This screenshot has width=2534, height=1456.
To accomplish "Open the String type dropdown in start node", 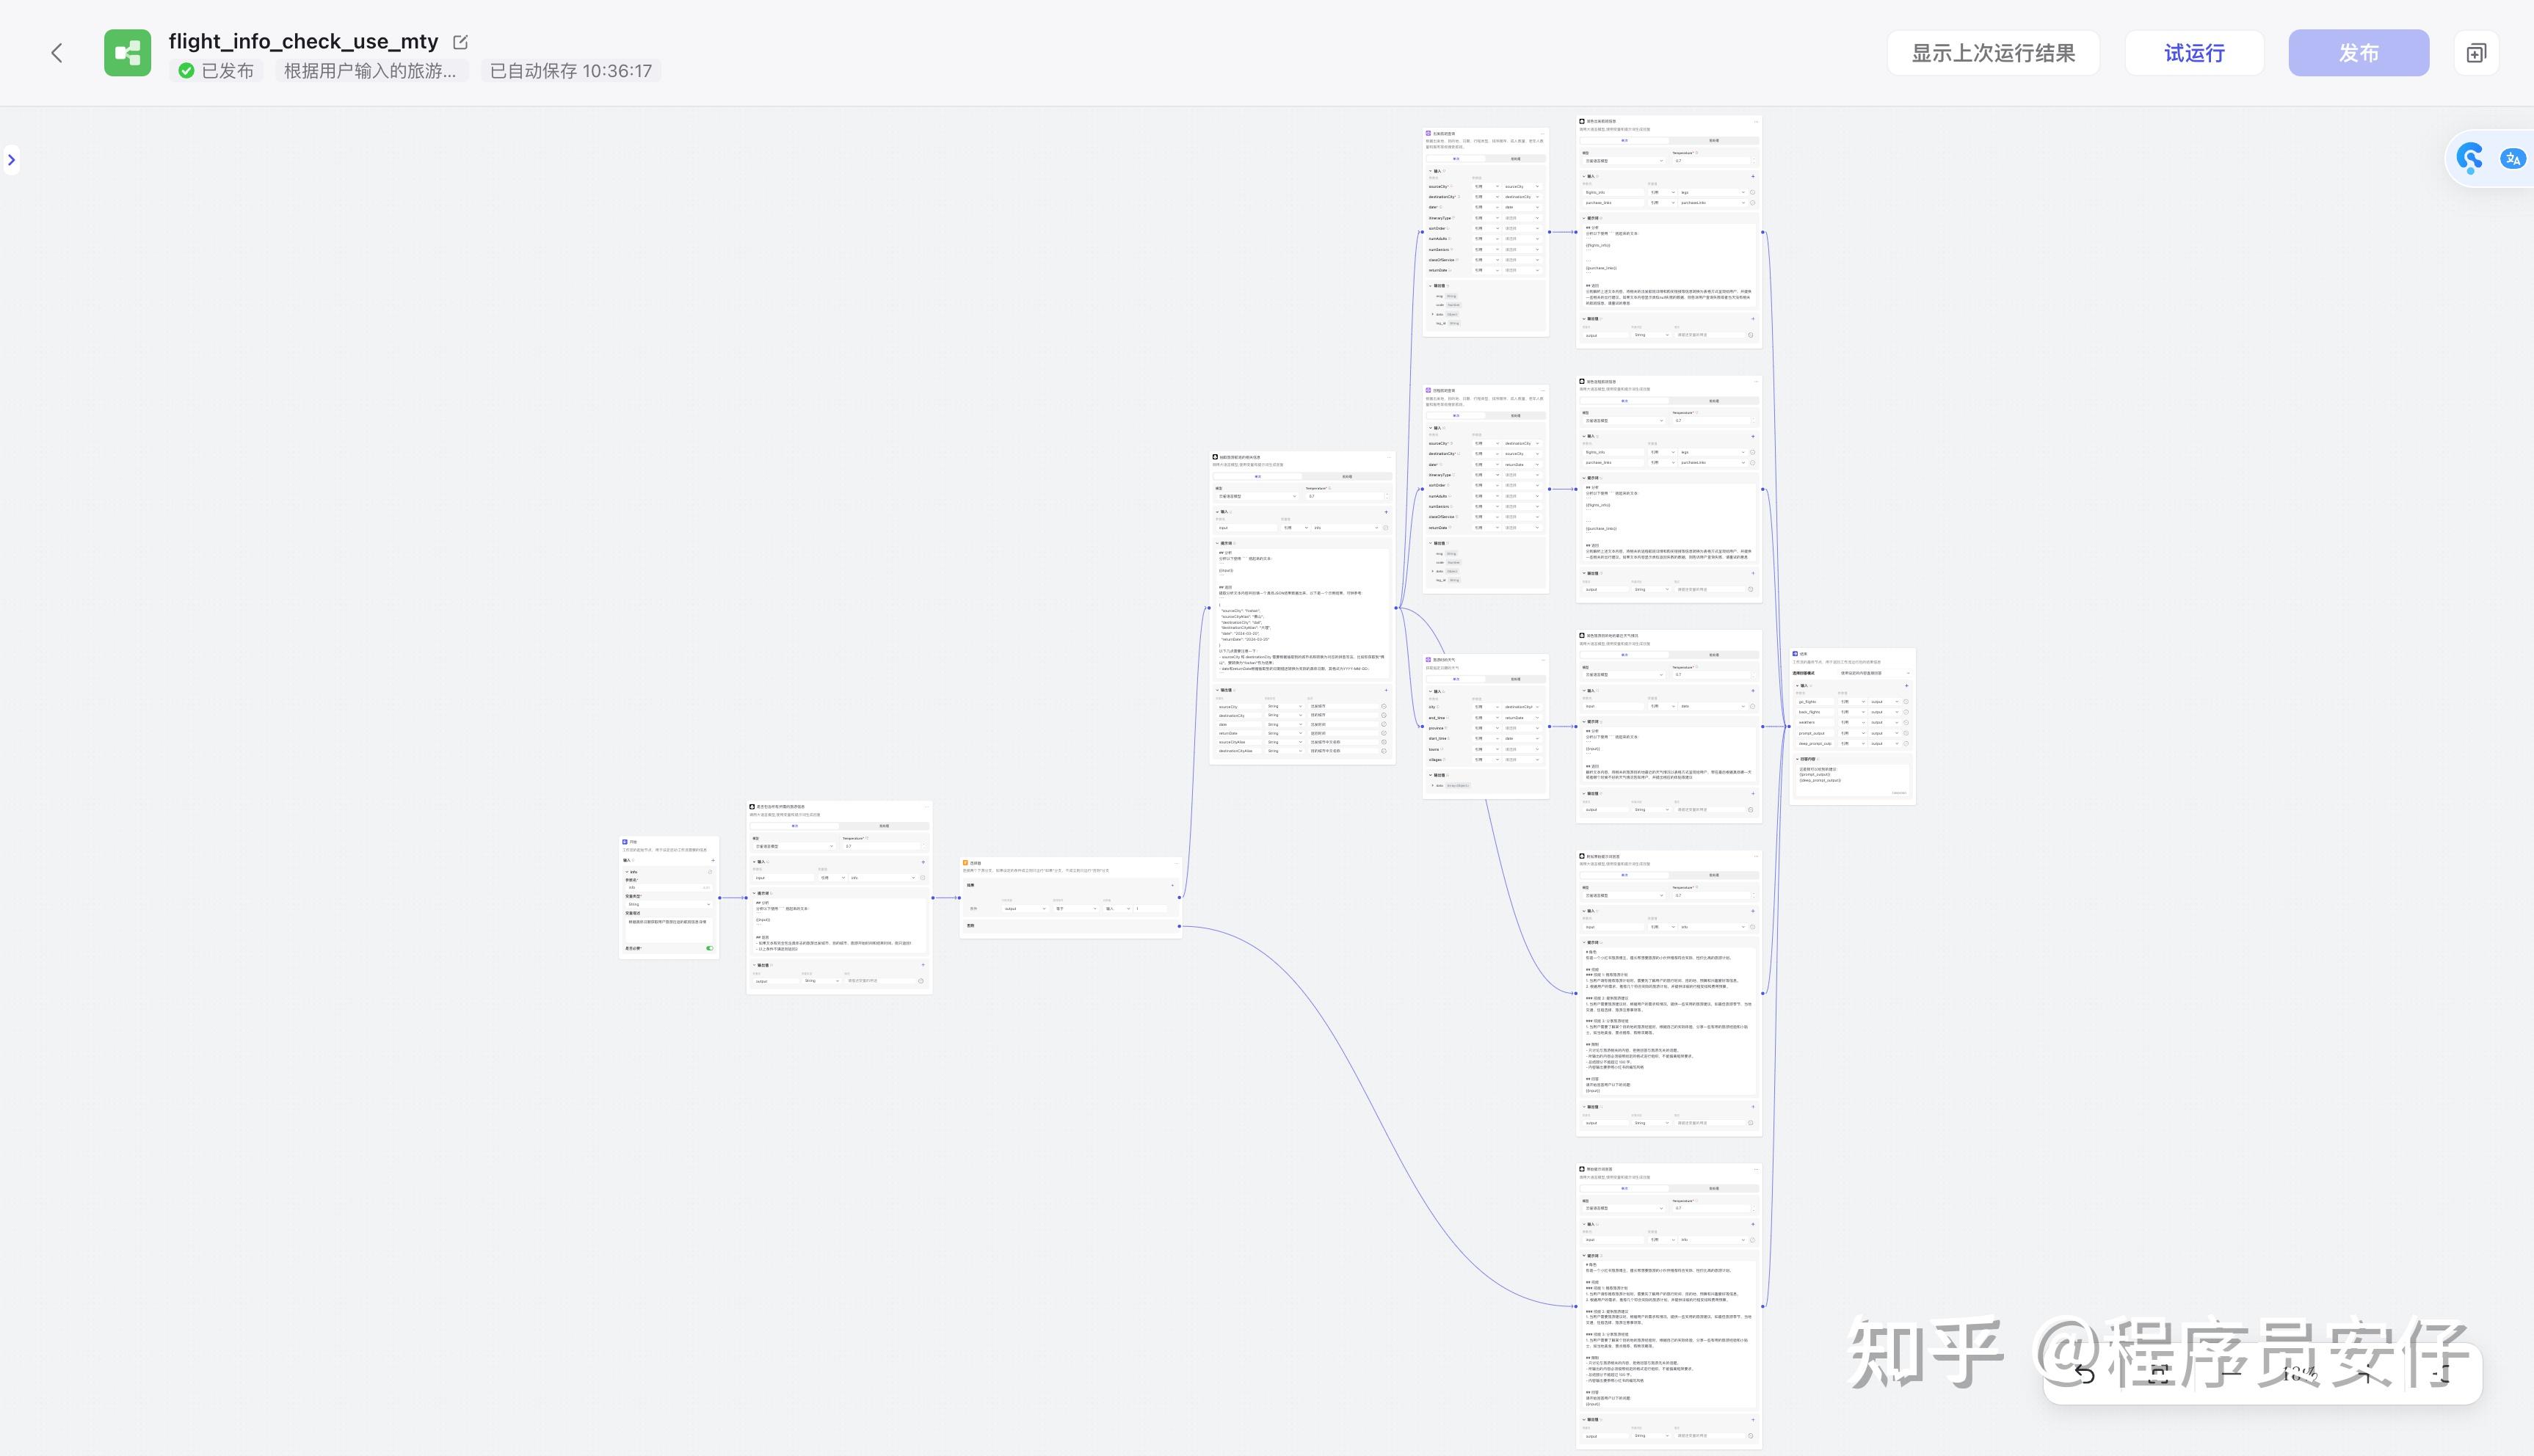I will (x=668, y=904).
